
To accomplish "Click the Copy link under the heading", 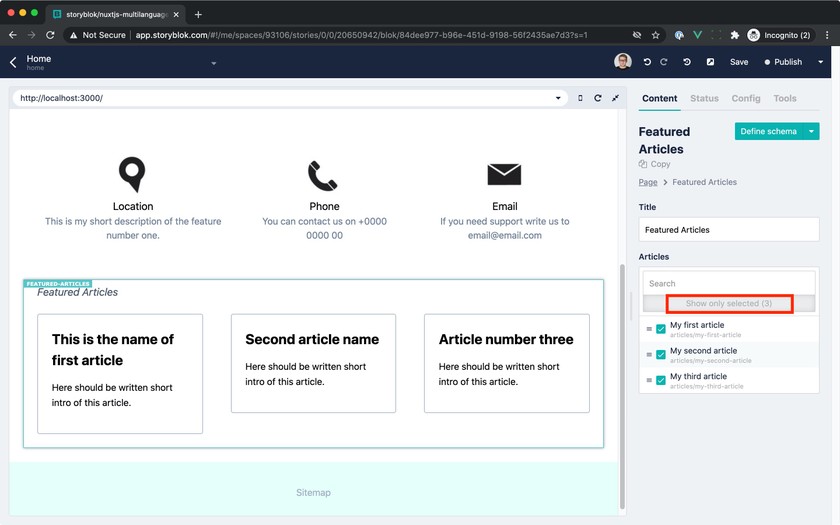I will (x=660, y=164).
